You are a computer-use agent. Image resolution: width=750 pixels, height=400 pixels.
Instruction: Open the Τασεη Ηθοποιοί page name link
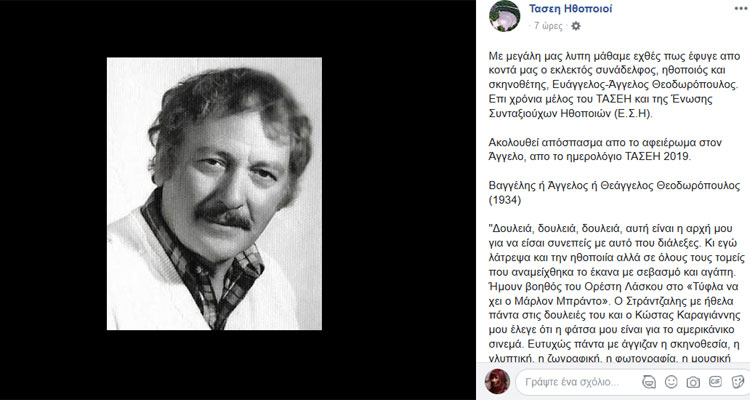pos(570,9)
